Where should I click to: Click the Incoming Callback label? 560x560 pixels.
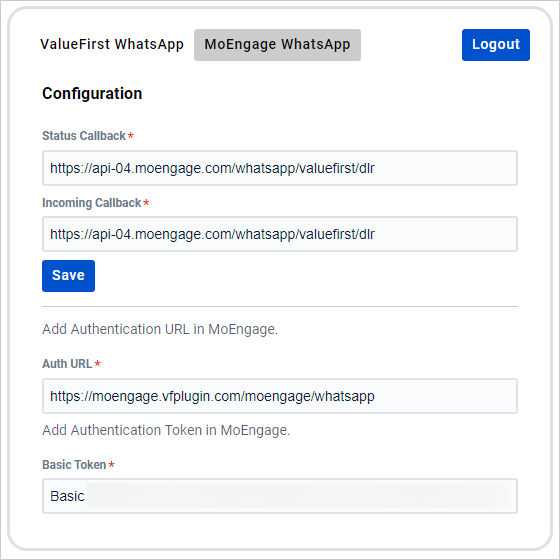pos(92,203)
